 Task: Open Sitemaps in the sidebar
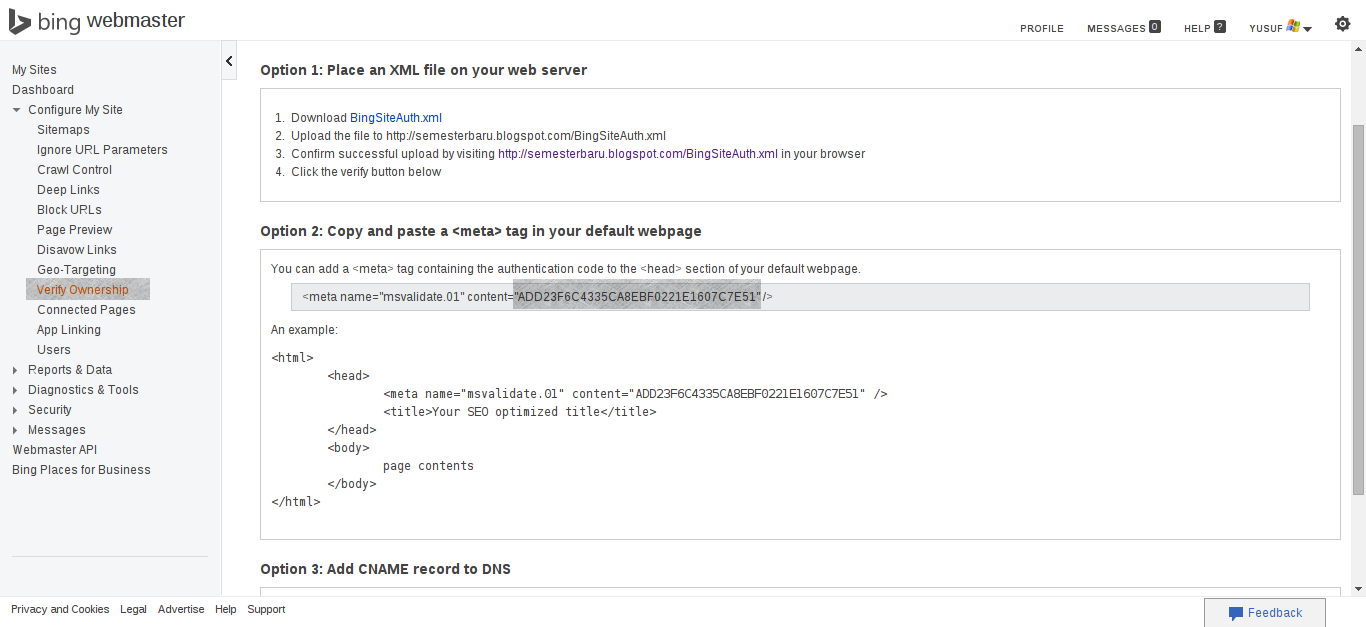(63, 130)
